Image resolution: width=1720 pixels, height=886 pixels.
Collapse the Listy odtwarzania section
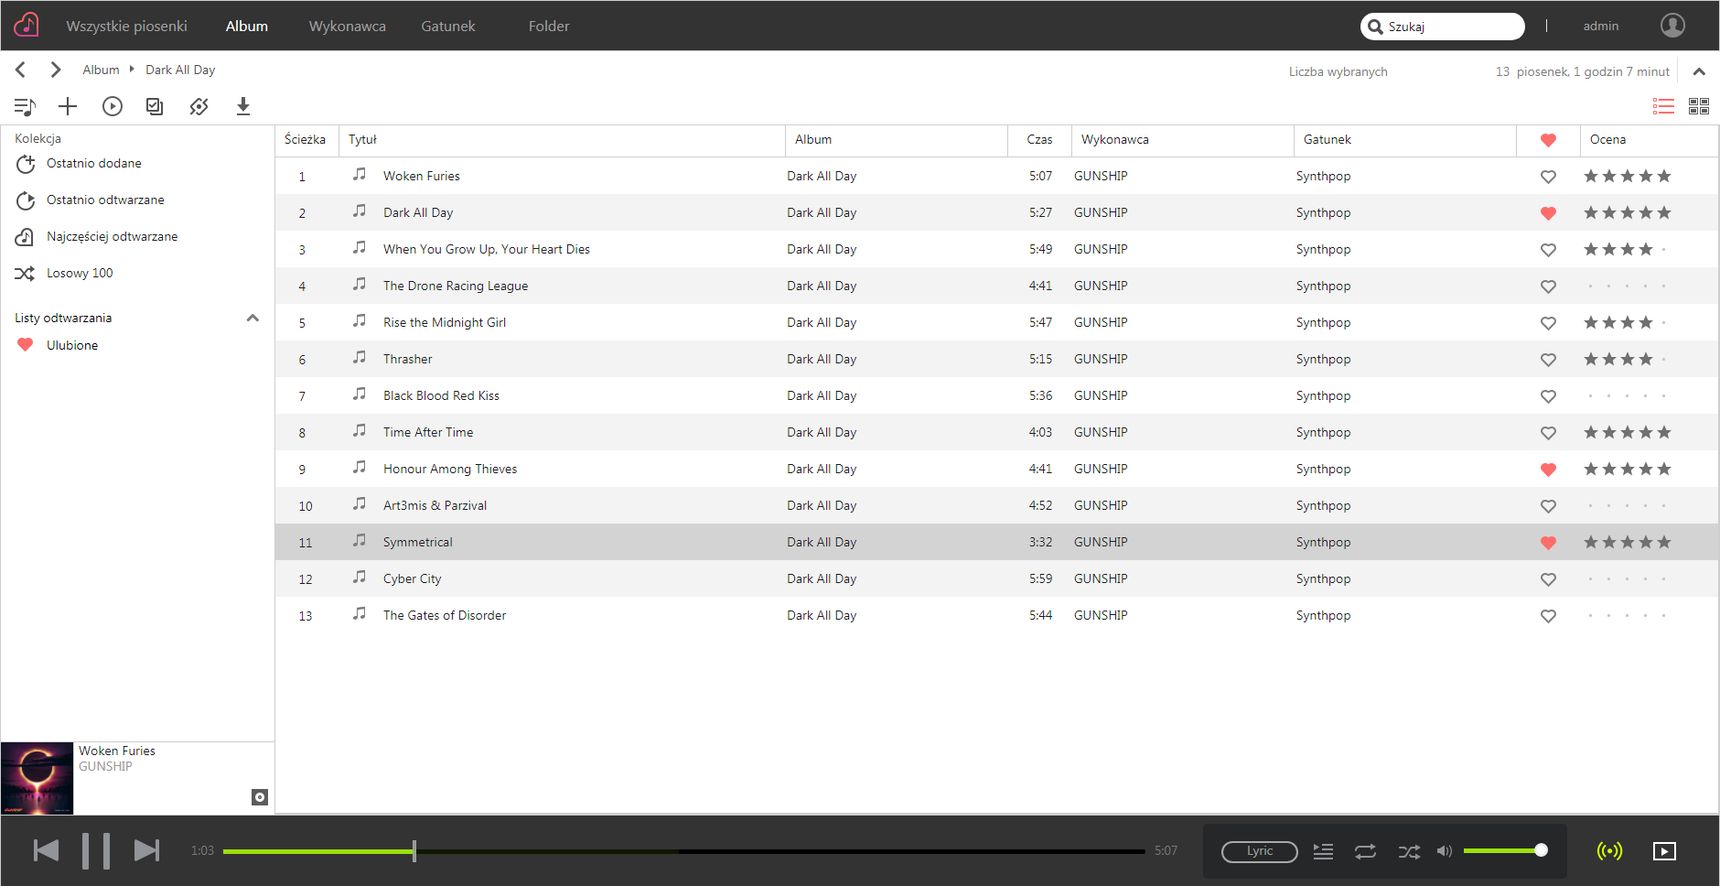[253, 318]
